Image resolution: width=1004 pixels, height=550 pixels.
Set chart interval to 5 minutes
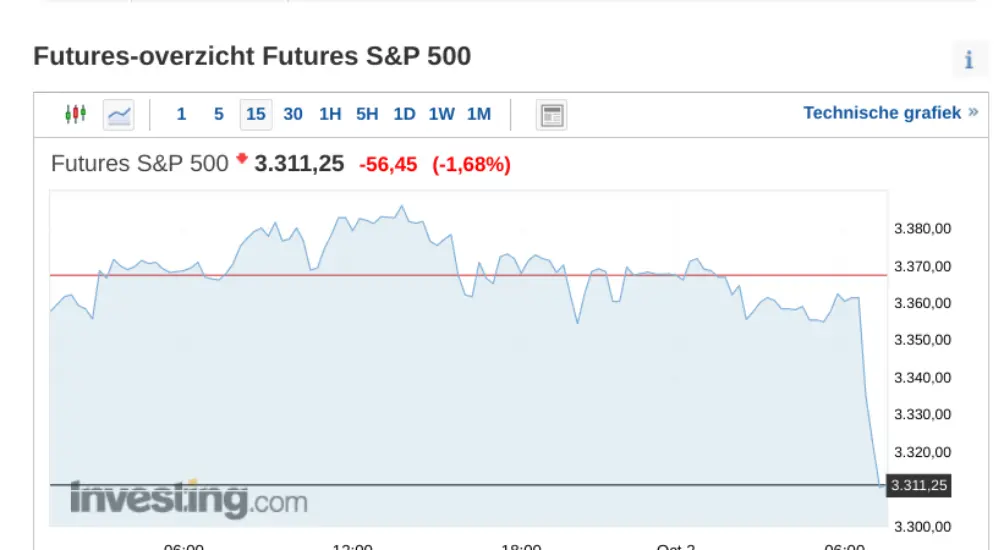click(x=218, y=115)
